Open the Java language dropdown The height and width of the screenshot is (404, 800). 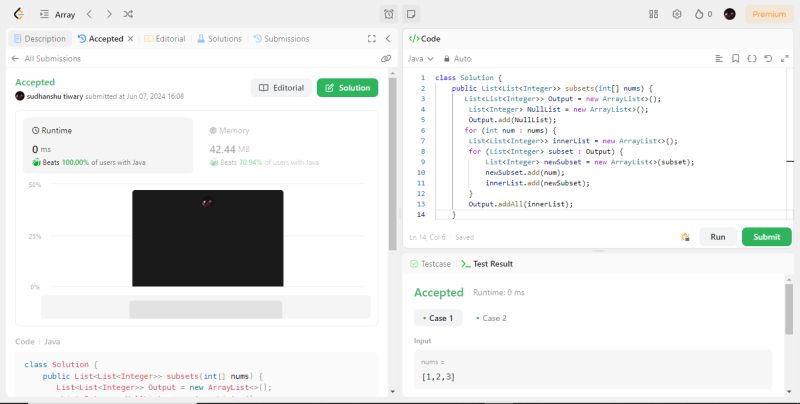point(420,59)
